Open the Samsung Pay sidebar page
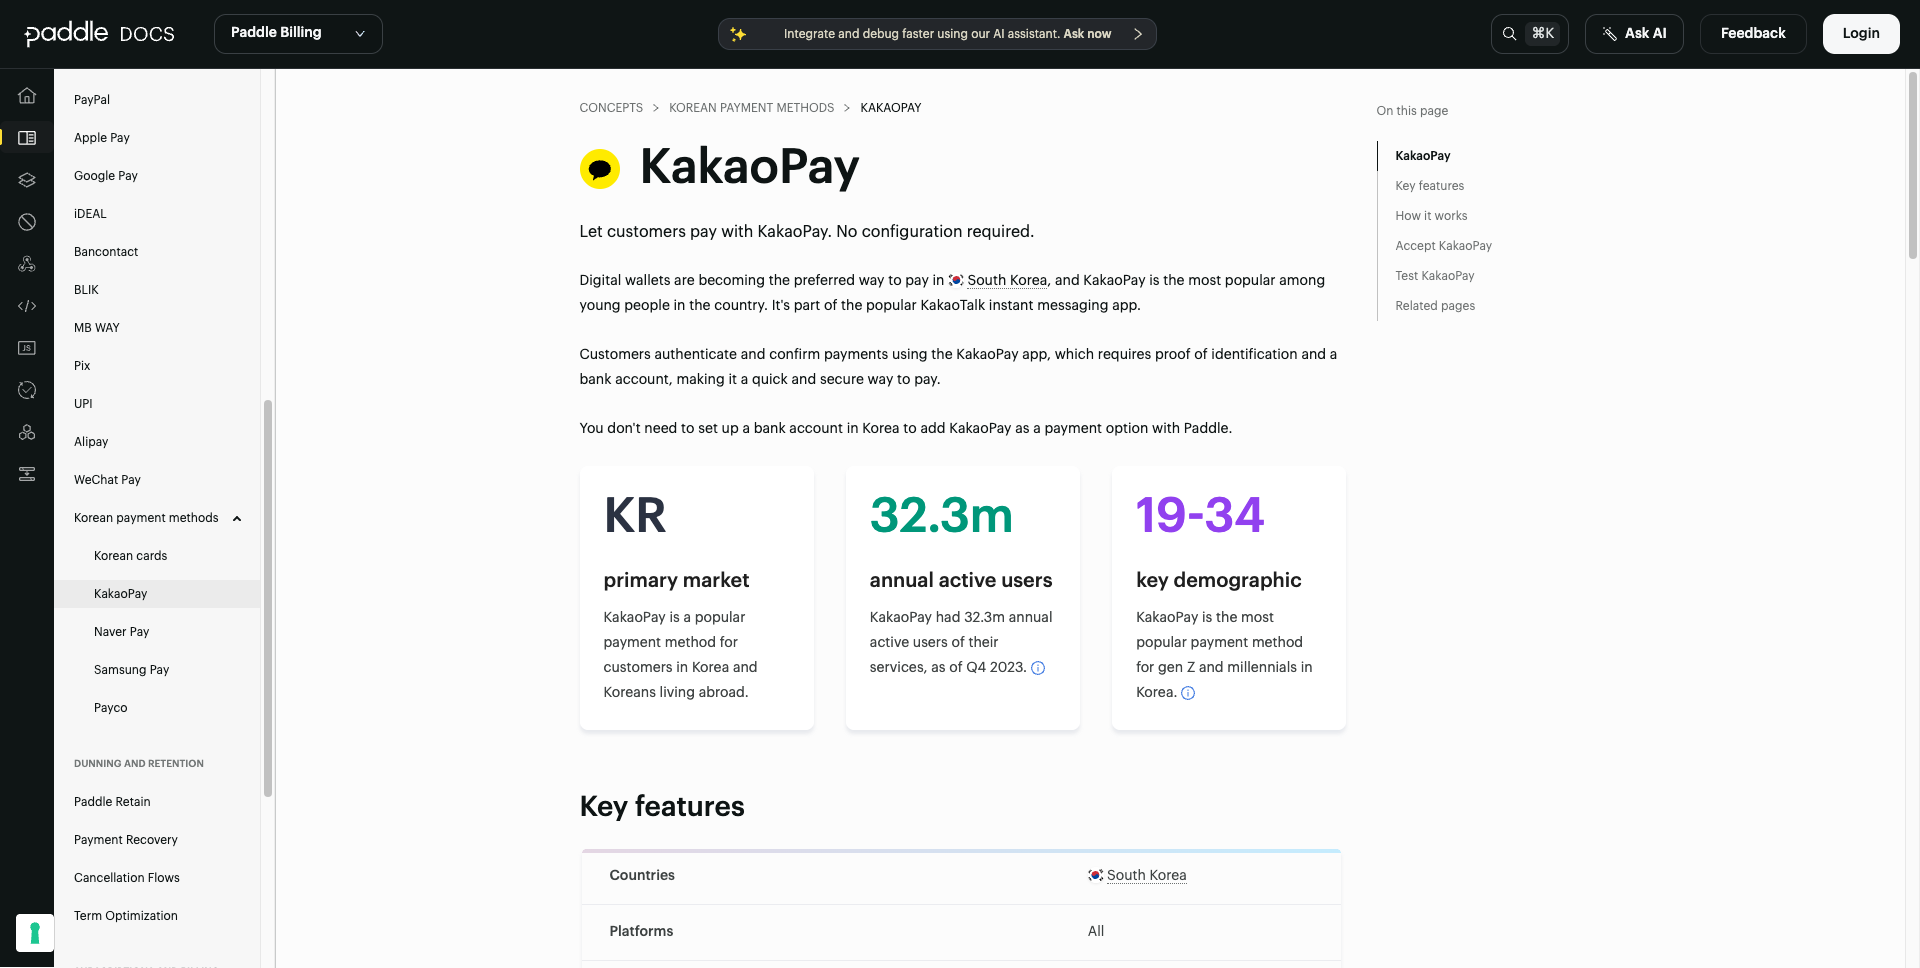The width and height of the screenshot is (1920, 968). 131,670
